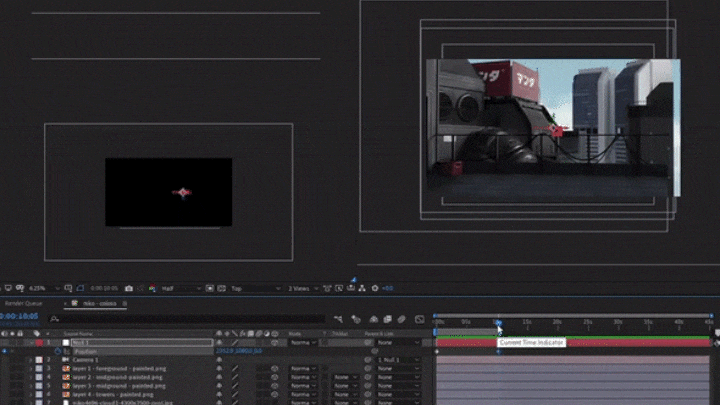Image resolution: width=720 pixels, height=405 pixels.
Task: Expand layer 1 - foreground properties
Action: tap(31, 369)
